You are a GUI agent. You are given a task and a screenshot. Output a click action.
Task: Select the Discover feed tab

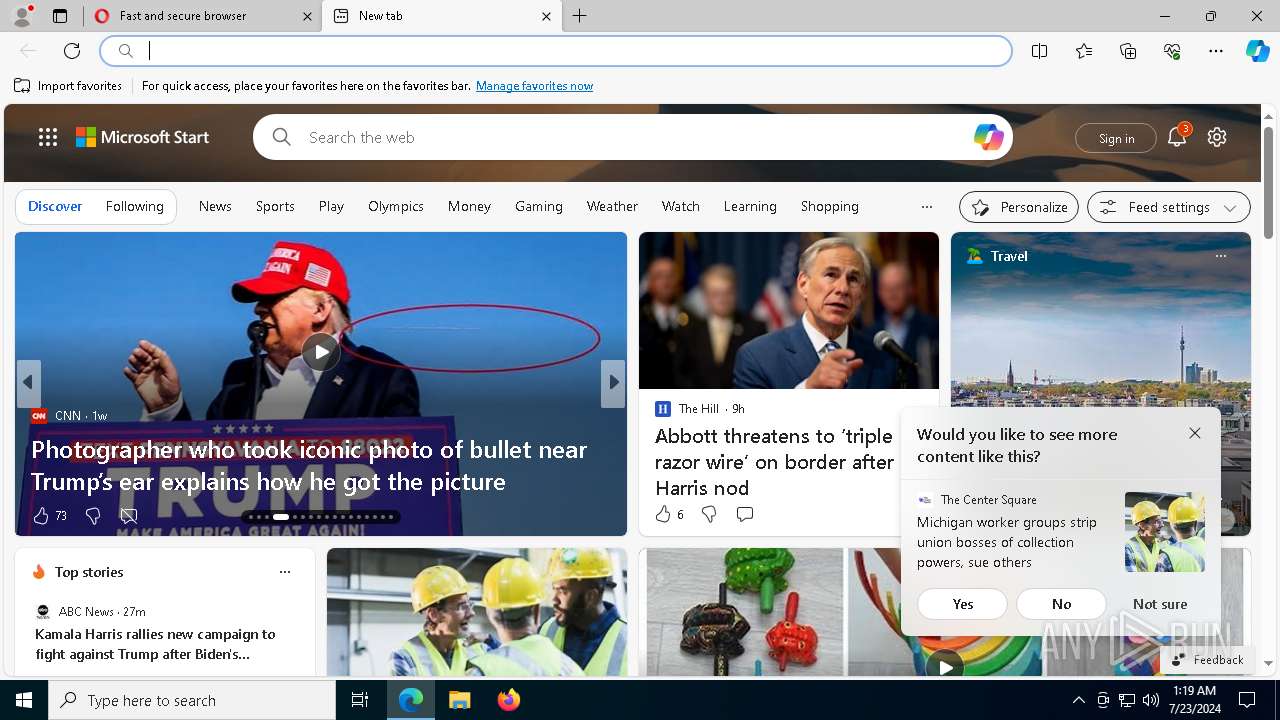[55, 206]
